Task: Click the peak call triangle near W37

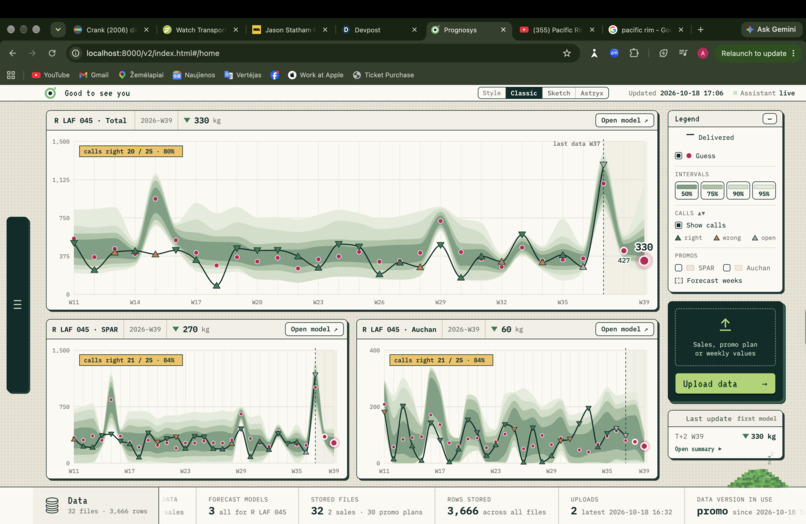Action: point(603,165)
